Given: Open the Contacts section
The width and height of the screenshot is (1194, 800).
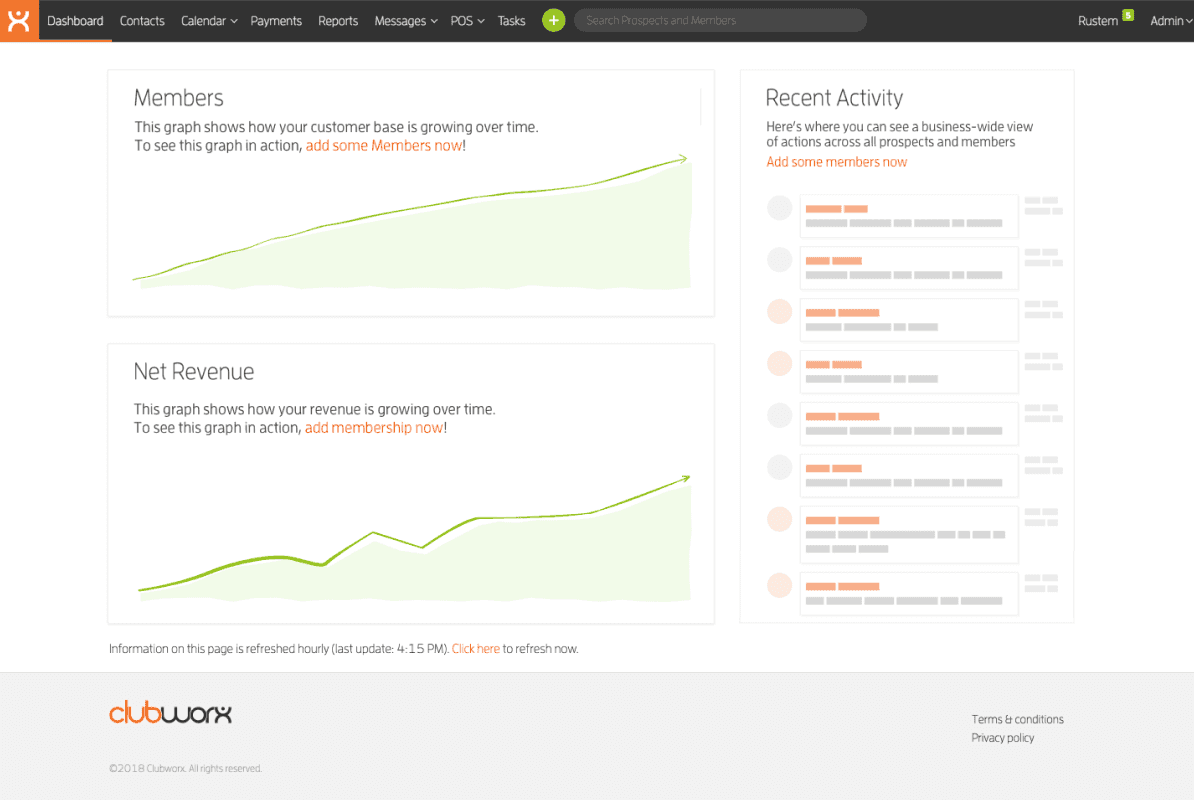Looking at the screenshot, I should click(142, 20).
